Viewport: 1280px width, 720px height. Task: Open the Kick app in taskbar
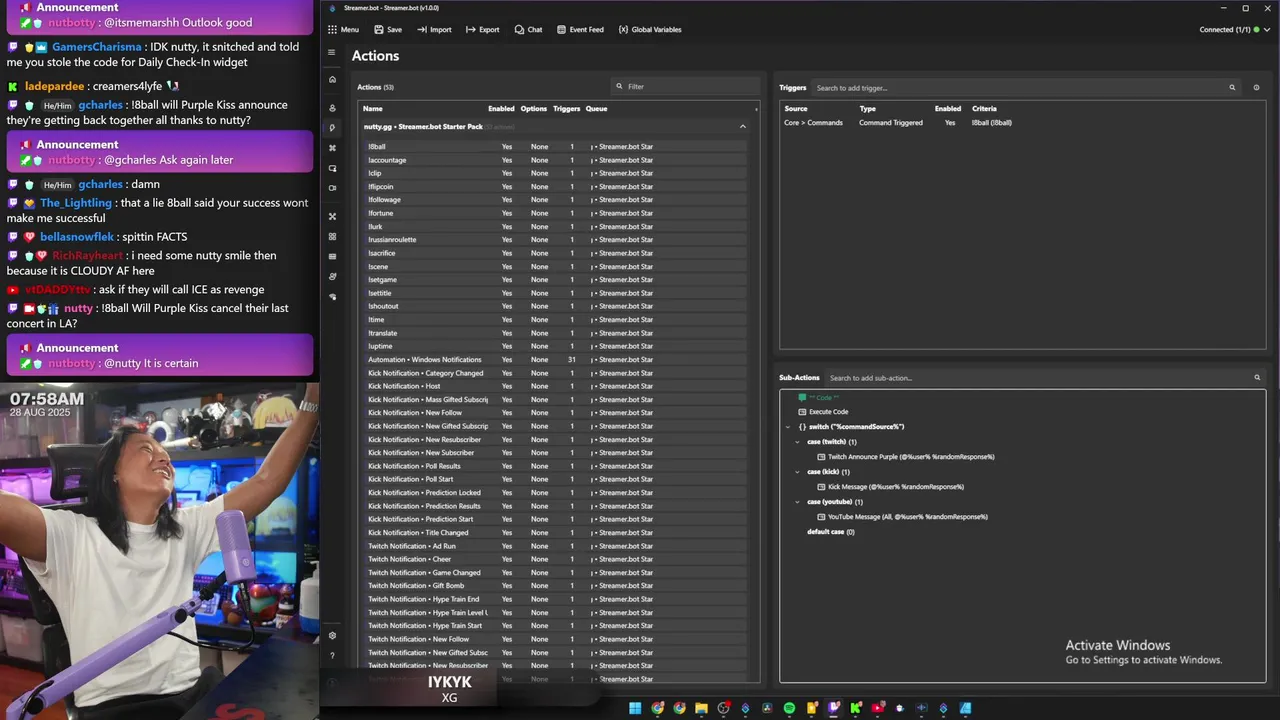pyautogui.click(x=856, y=708)
